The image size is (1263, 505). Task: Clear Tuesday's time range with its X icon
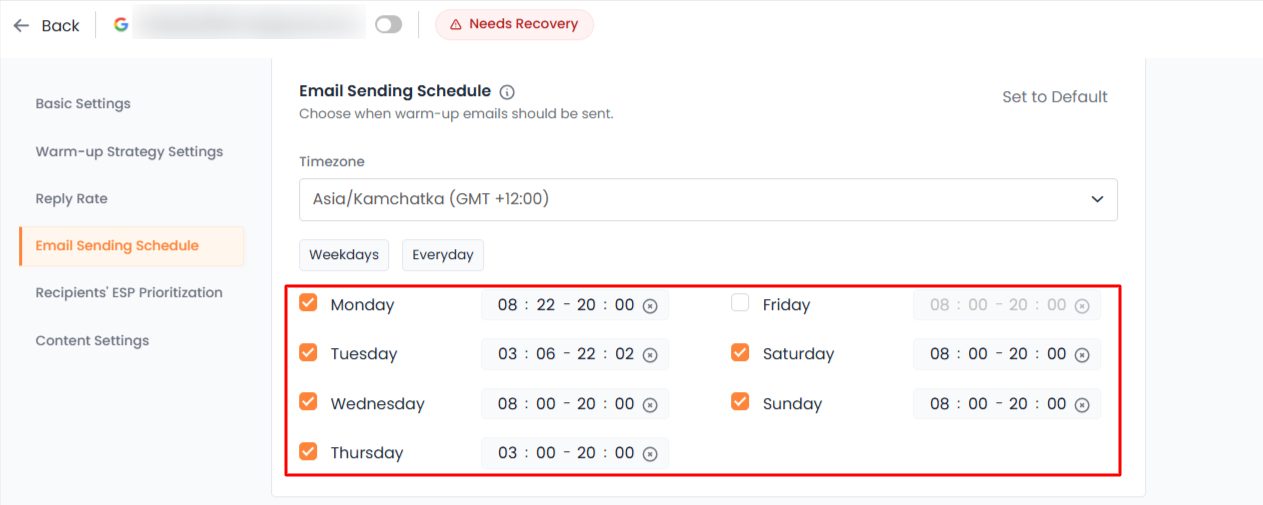(650, 355)
